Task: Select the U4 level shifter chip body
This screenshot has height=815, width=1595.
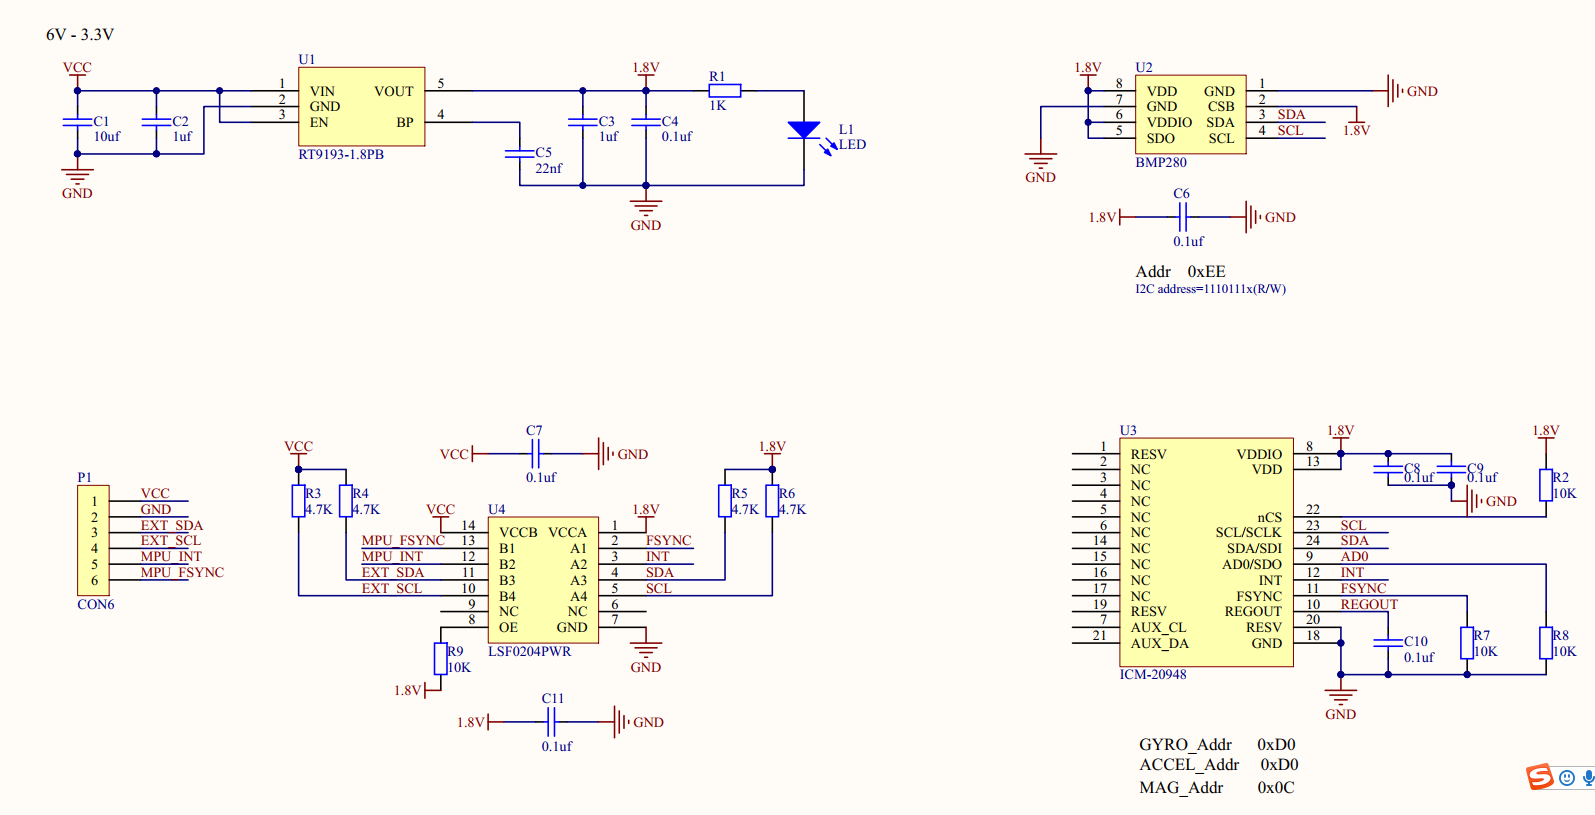Action: coord(543,580)
